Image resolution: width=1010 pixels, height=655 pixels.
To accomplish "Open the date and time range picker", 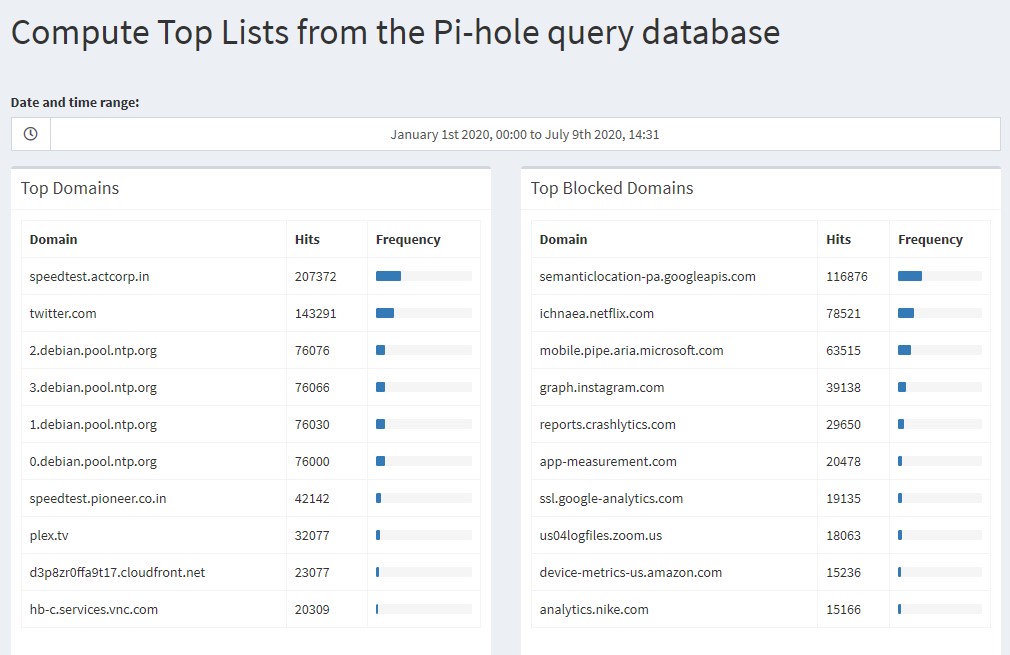I will tap(524, 134).
